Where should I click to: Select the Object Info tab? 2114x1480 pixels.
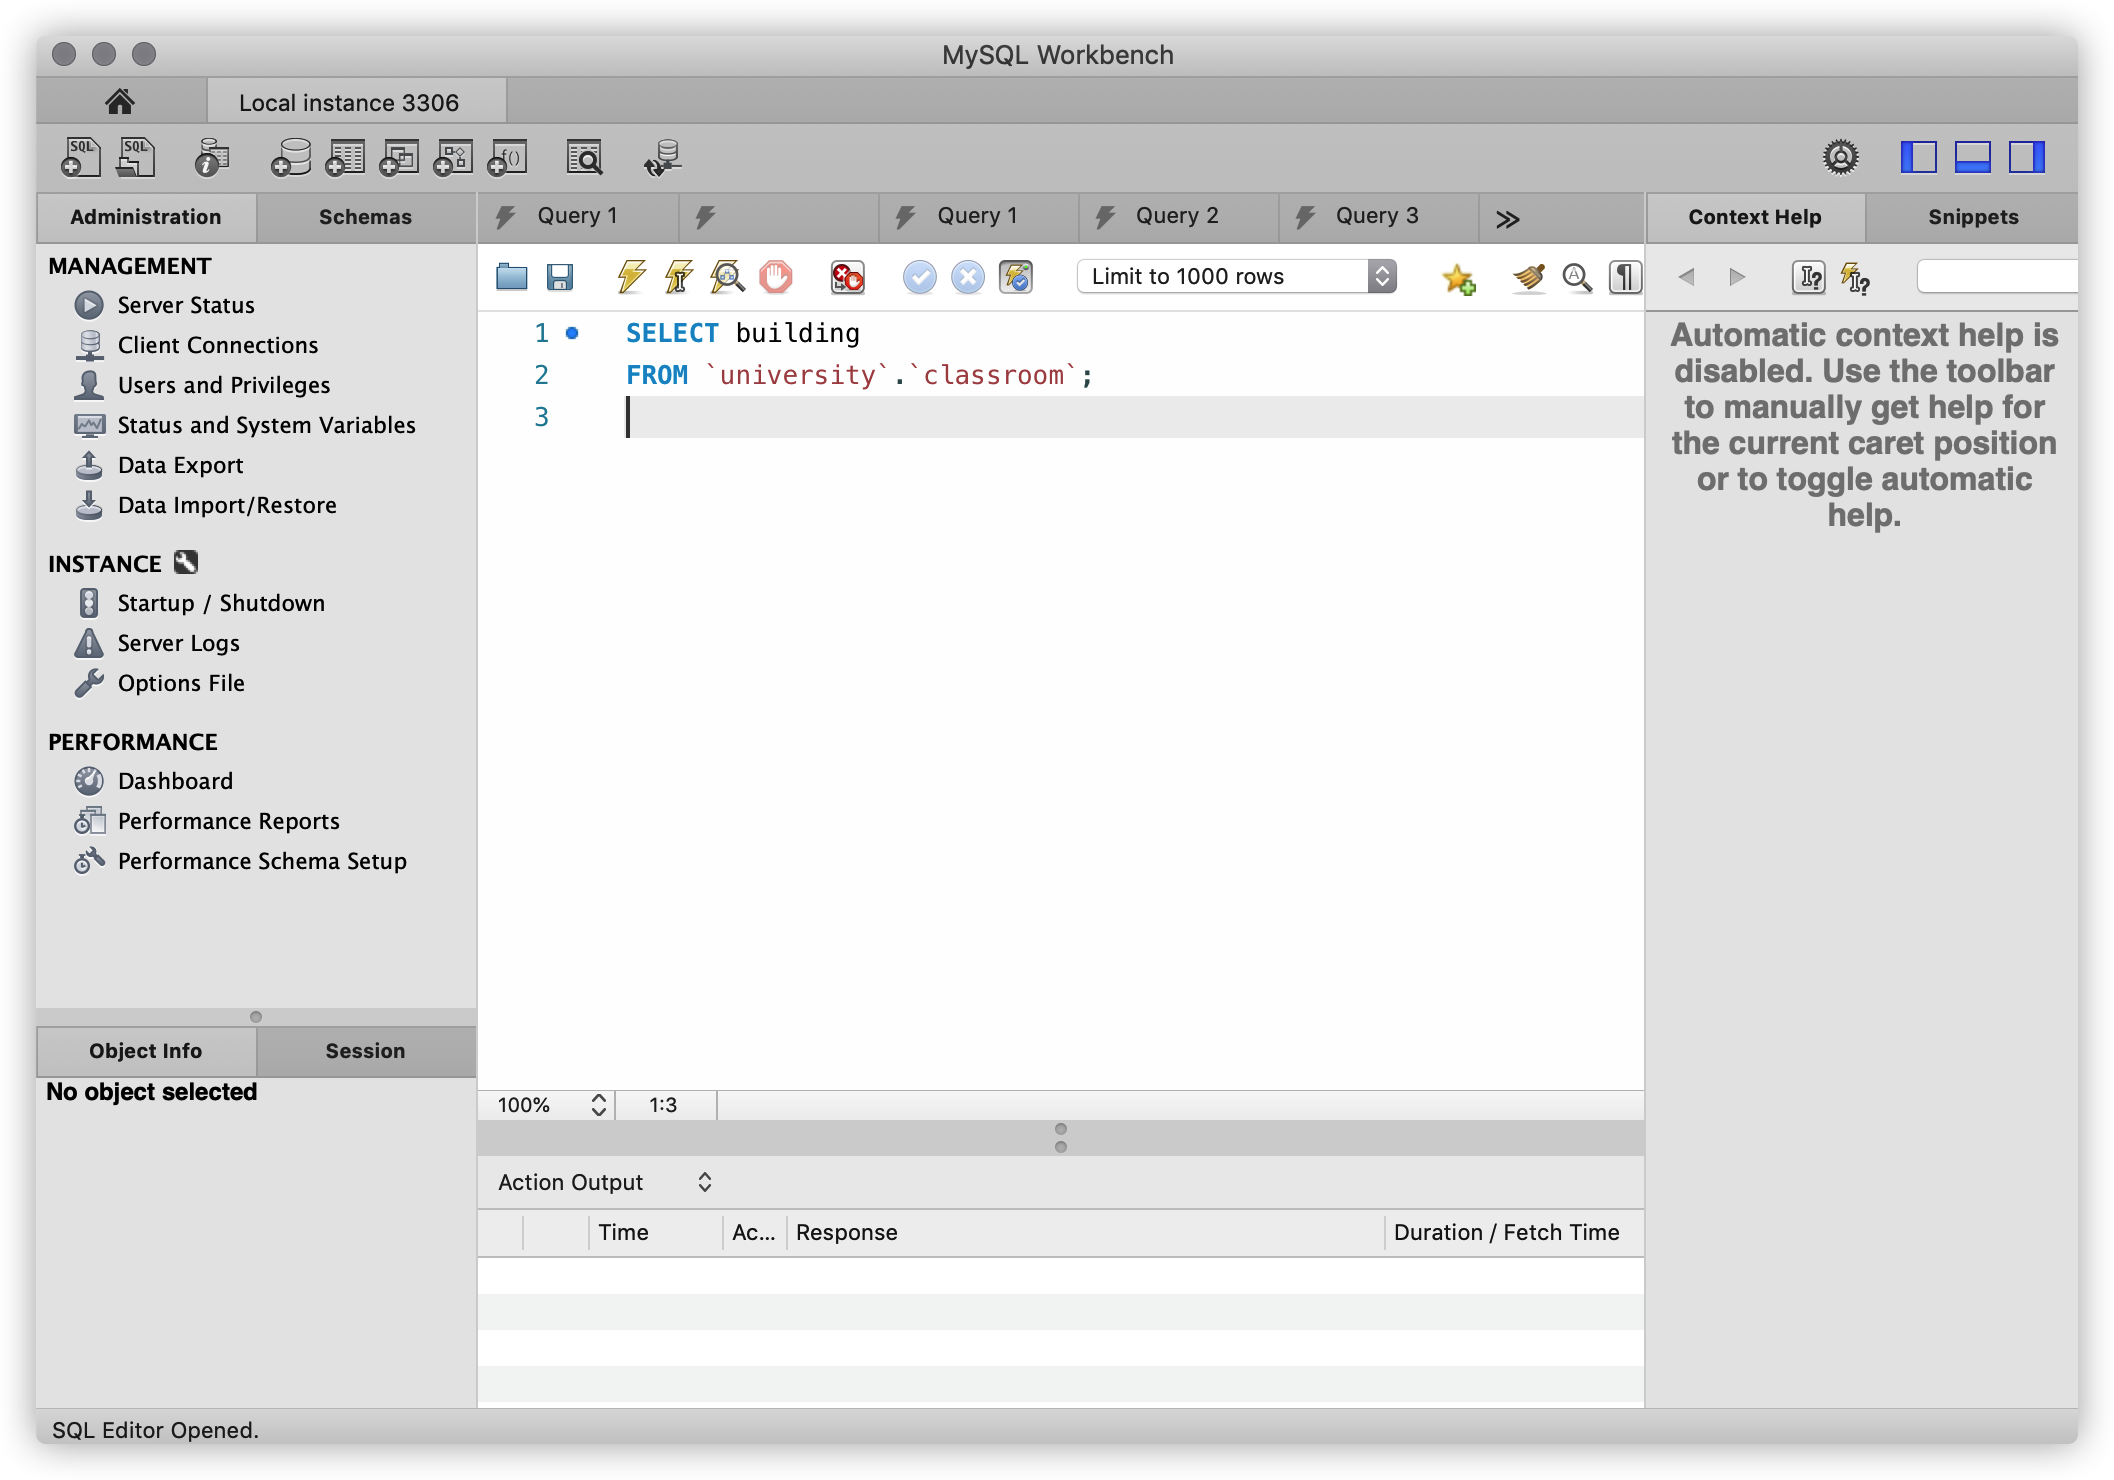pyautogui.click(x=146, y=1051)
